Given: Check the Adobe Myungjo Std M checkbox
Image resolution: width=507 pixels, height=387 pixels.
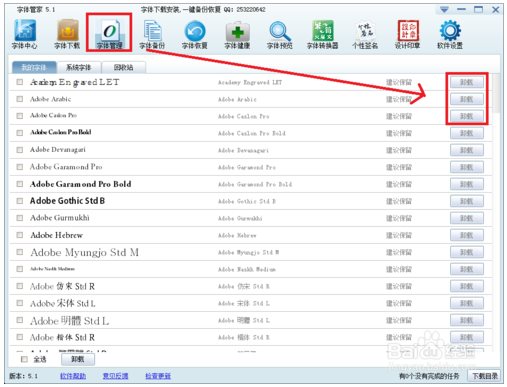Looking at the screenshot, I should tap(20, 252).
